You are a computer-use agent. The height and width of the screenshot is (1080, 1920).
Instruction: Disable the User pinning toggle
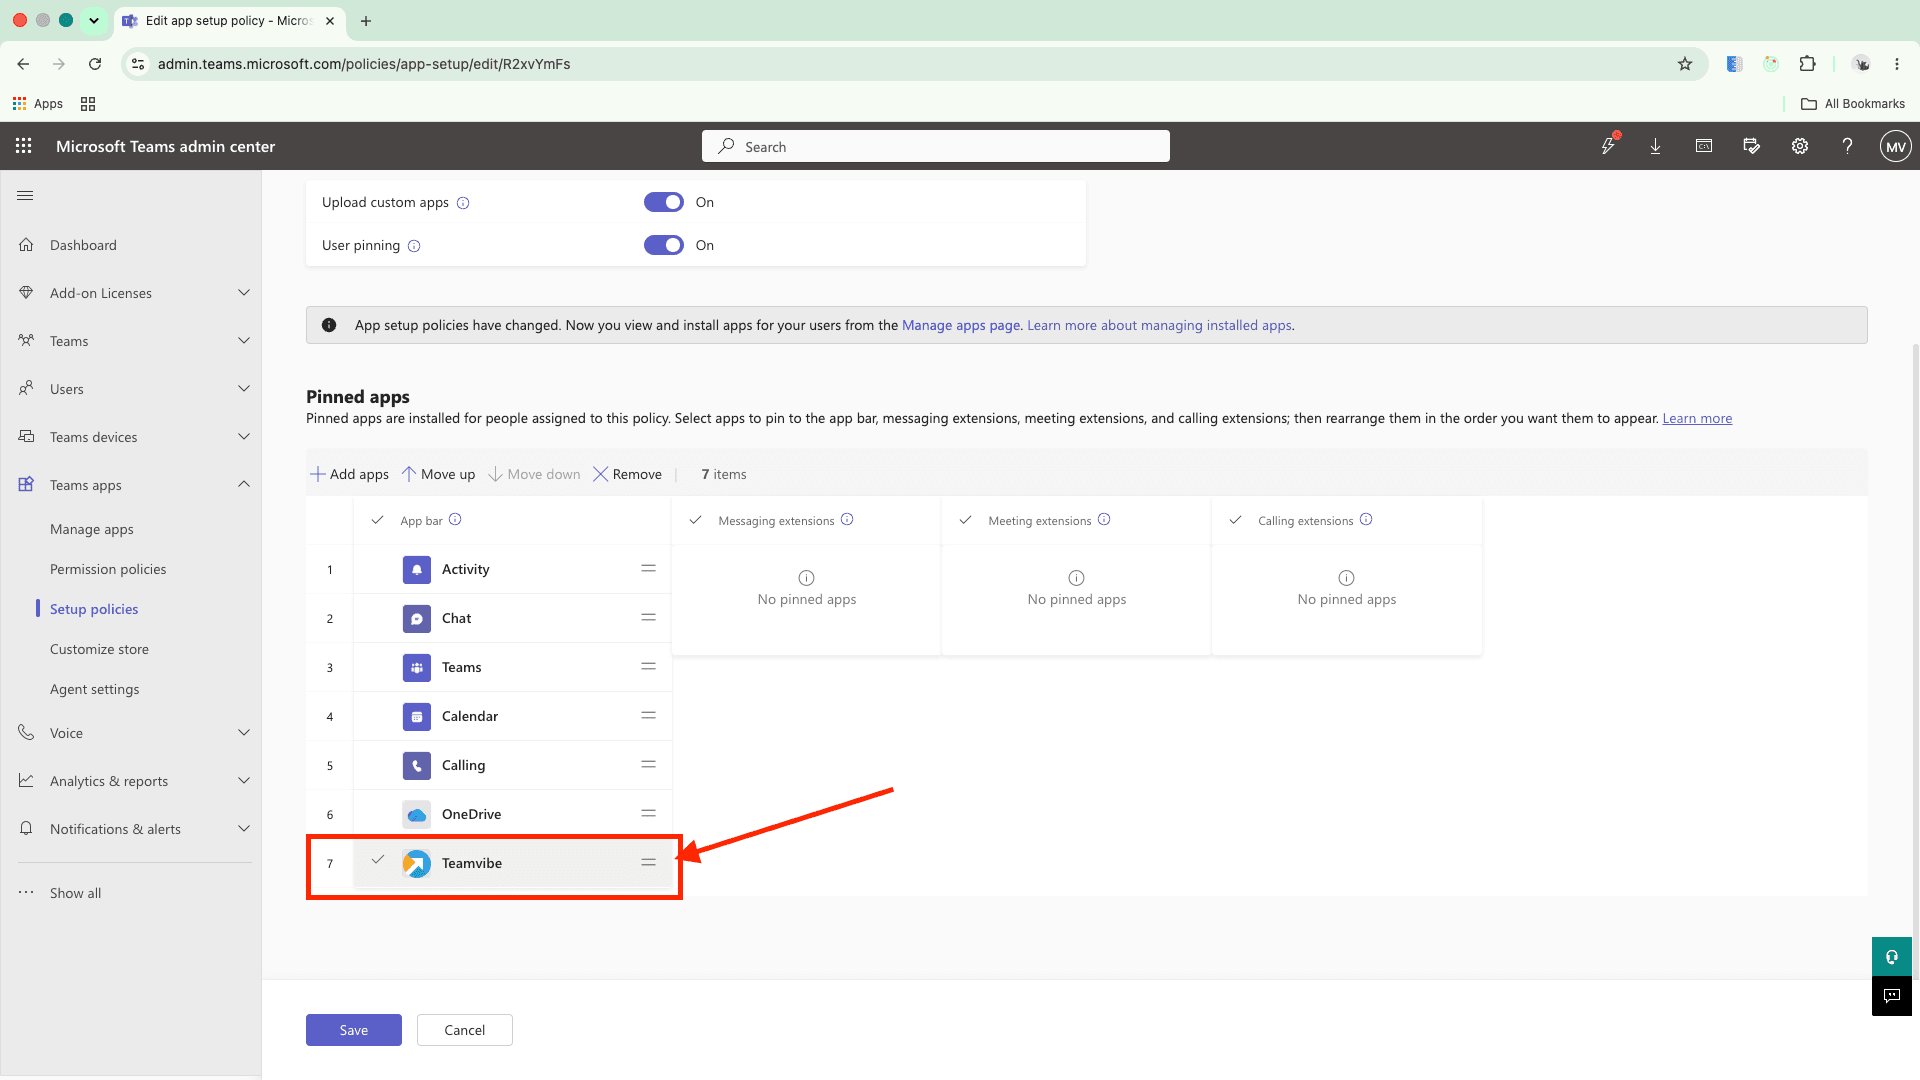tap(664, 245)
